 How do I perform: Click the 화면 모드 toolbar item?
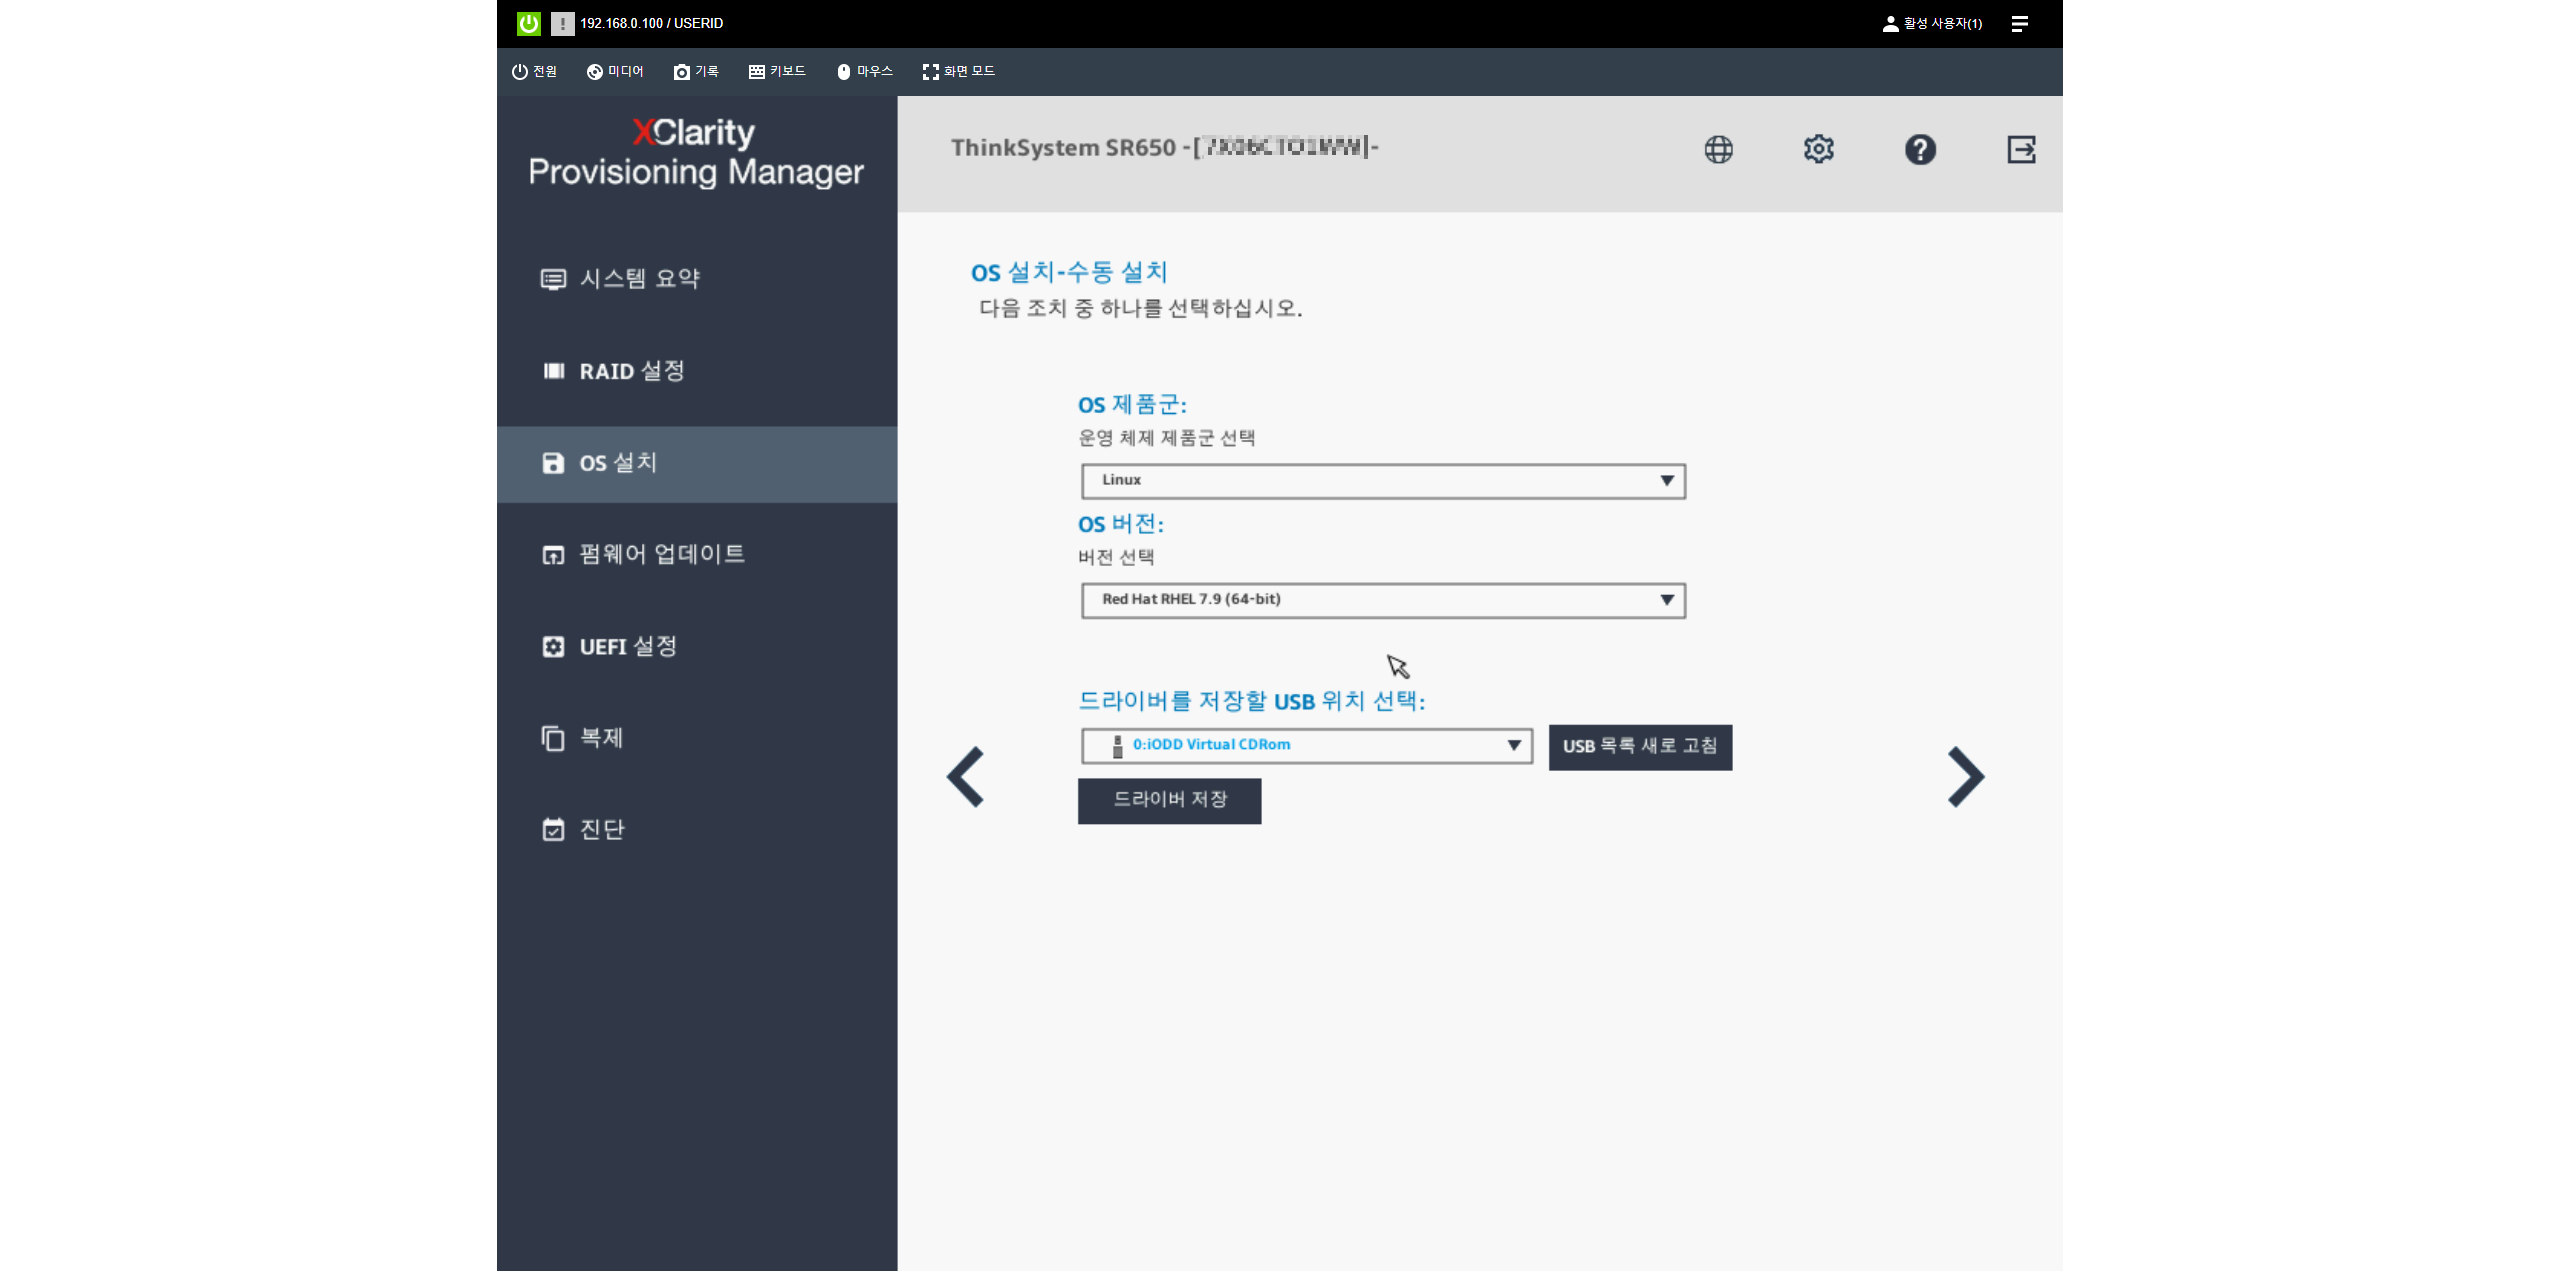coord(958,71)
